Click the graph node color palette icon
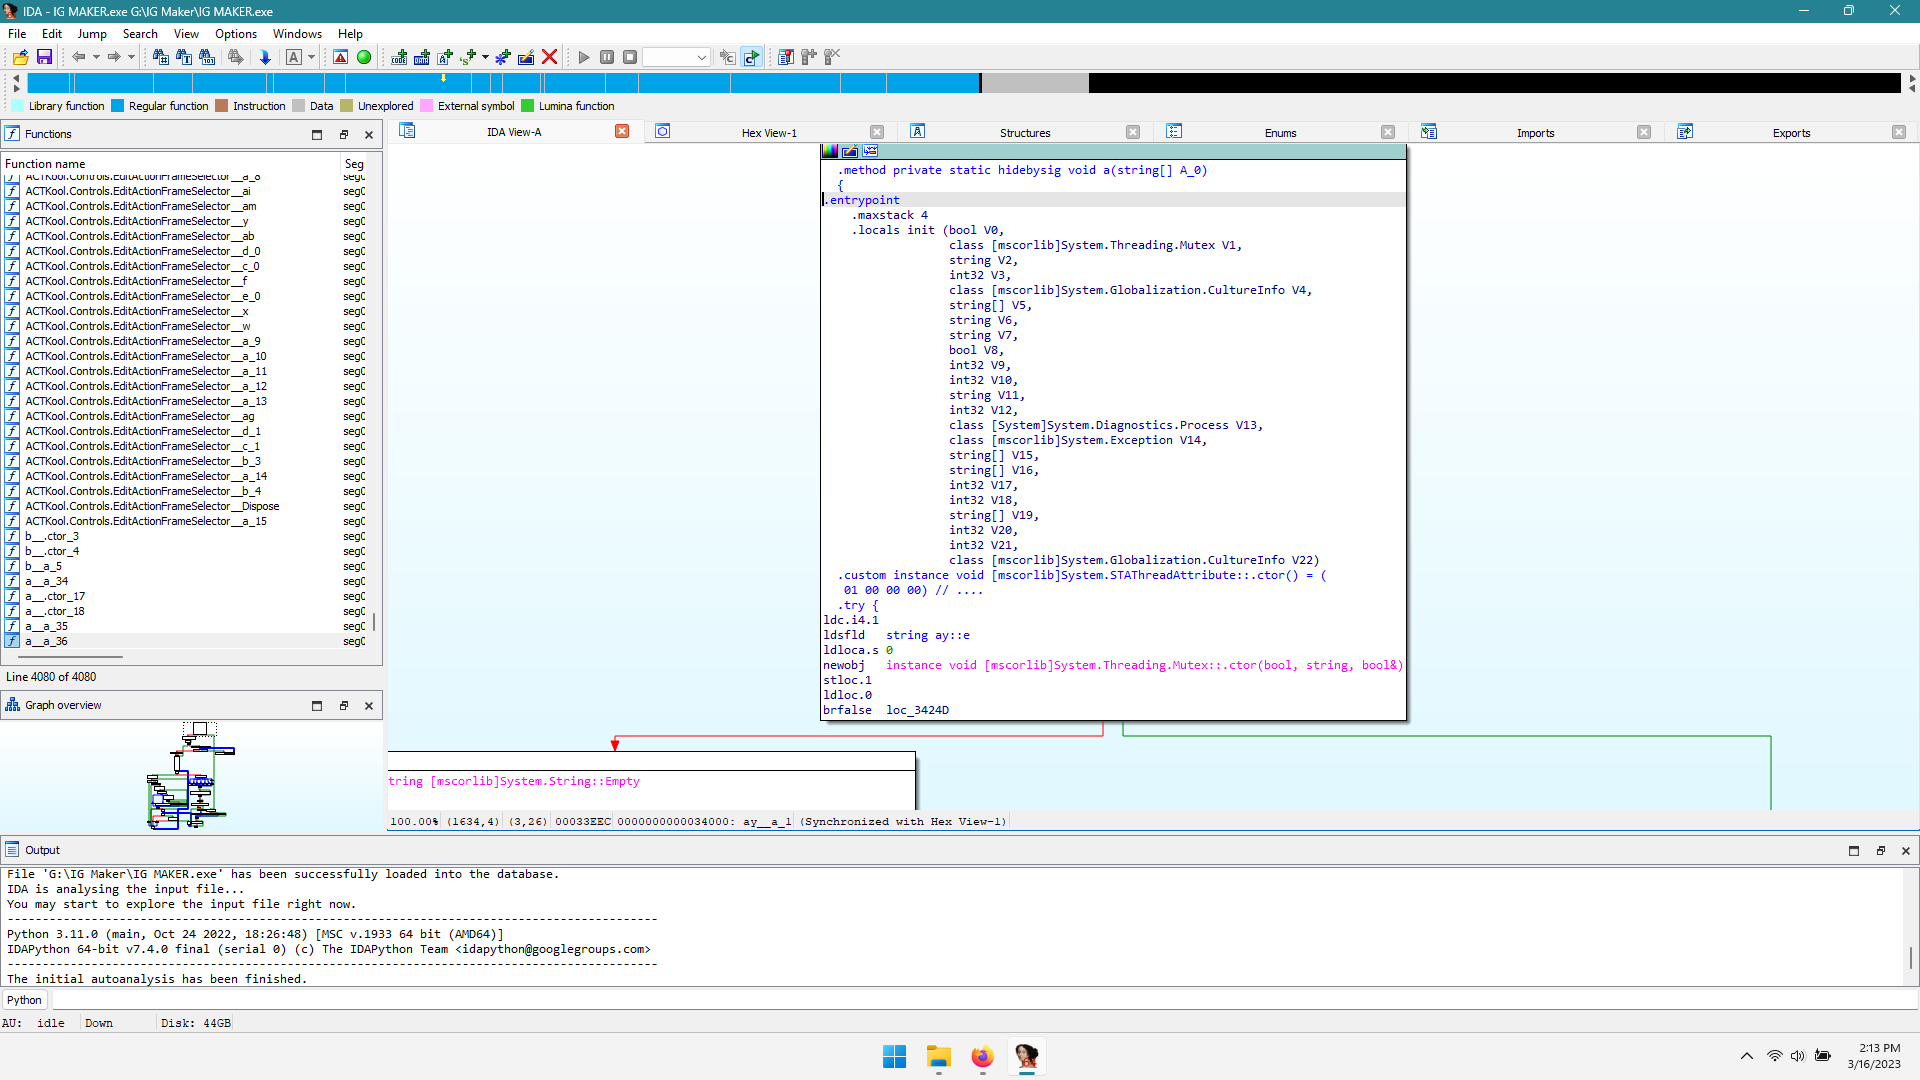This screenshot has height=1080, width=1920. (830, 151)
